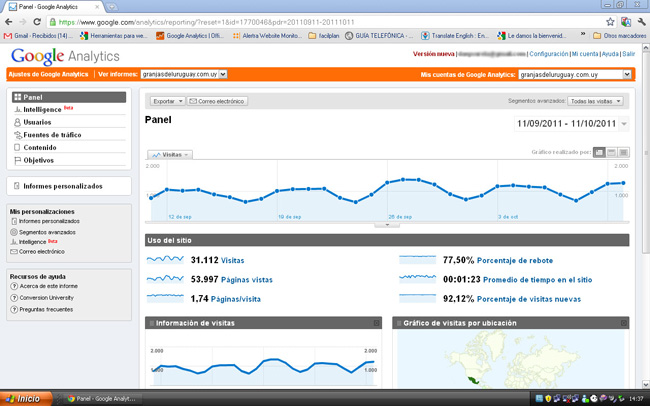Open Intelligence Beta menu item
Viewport: 650px width, 406px height.
69,109
